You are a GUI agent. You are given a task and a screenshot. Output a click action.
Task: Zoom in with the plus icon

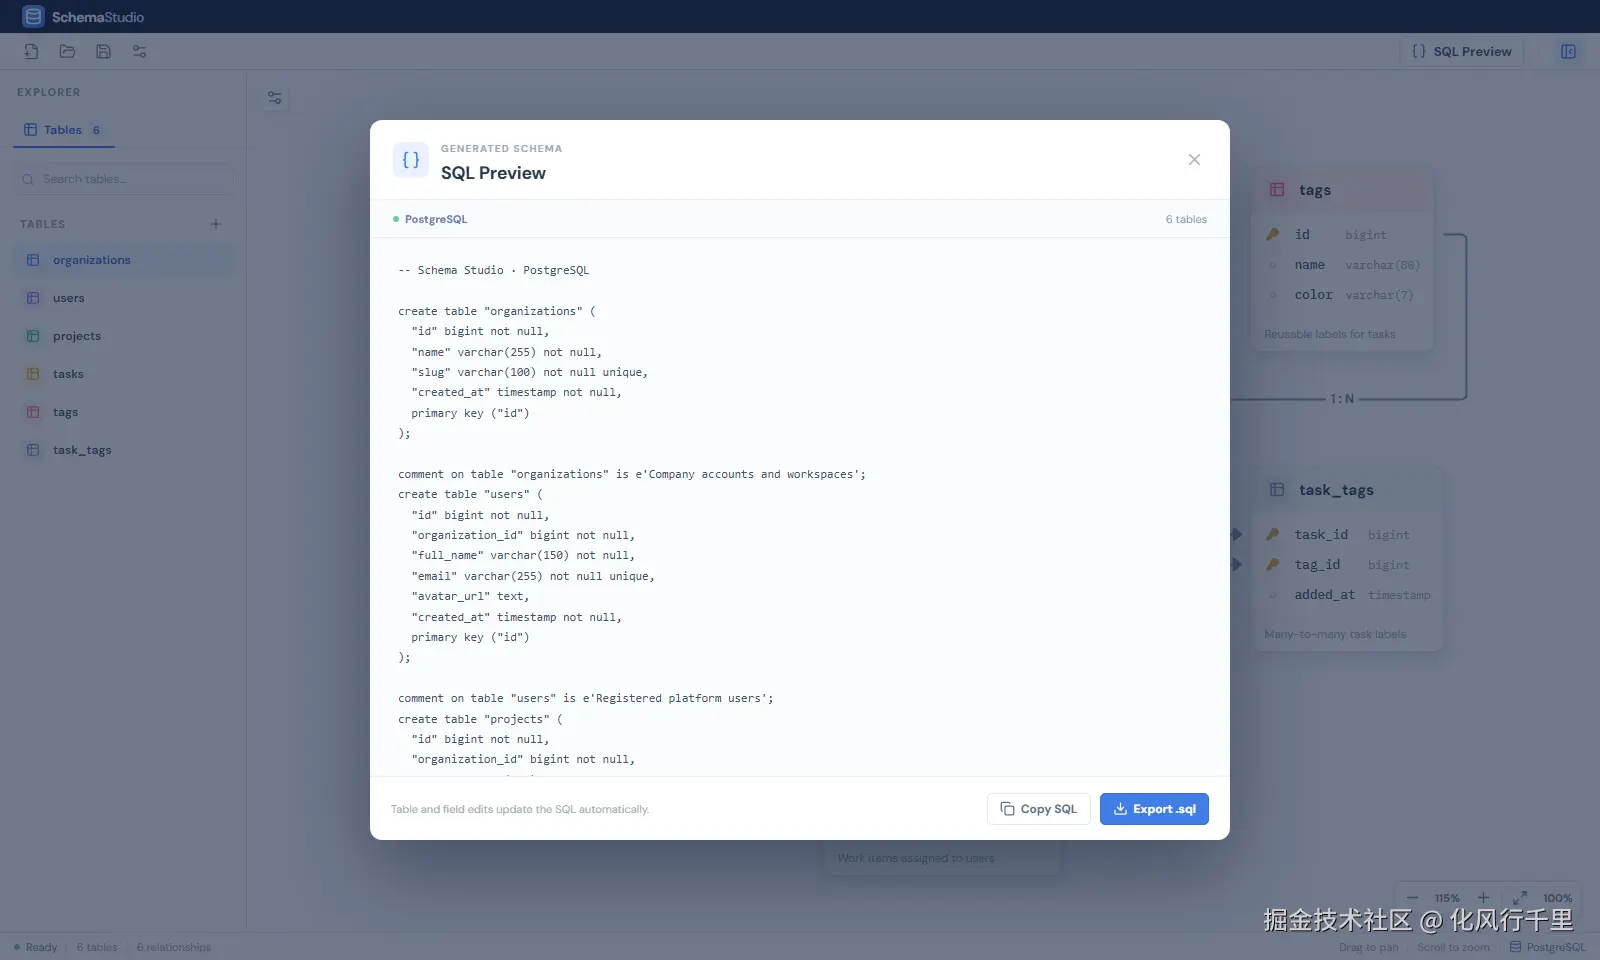coord(1483,898)
